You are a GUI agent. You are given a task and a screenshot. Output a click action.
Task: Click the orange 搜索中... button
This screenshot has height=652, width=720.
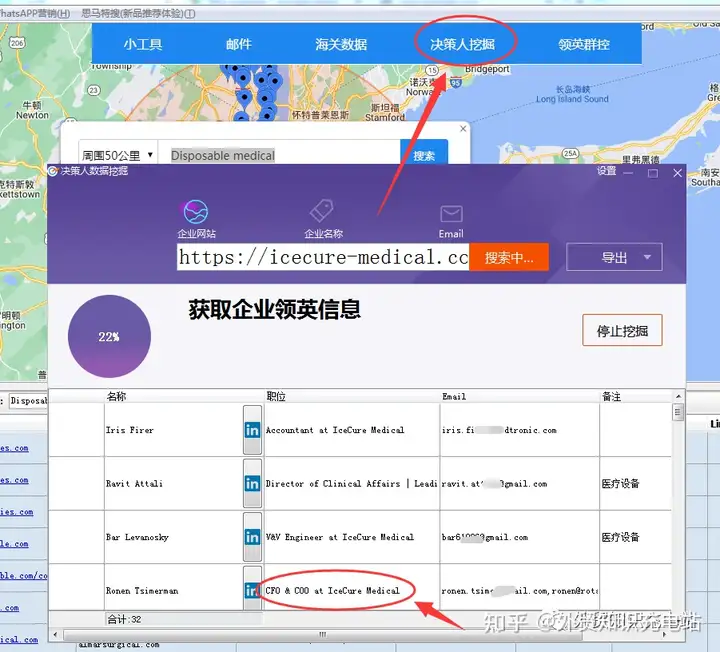[509, 257]
